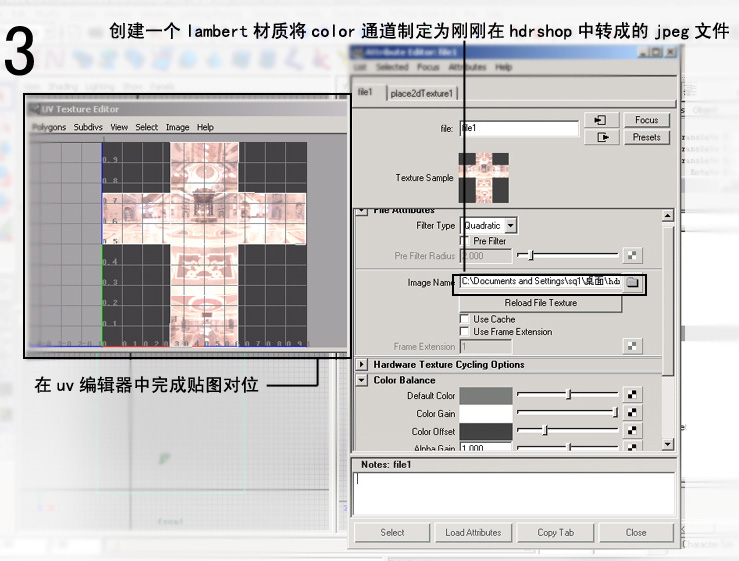Toggle the Pre Filter checkbox
This screenshot has width=739, height=561.
pyautogui.click(x=464, y=241)
